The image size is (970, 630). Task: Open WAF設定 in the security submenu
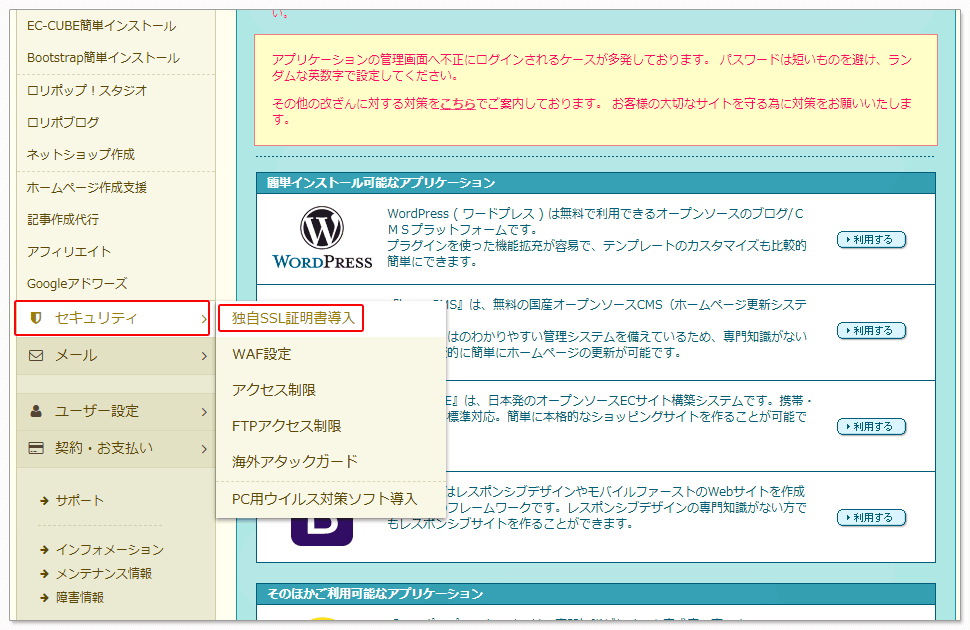[262, 355]
